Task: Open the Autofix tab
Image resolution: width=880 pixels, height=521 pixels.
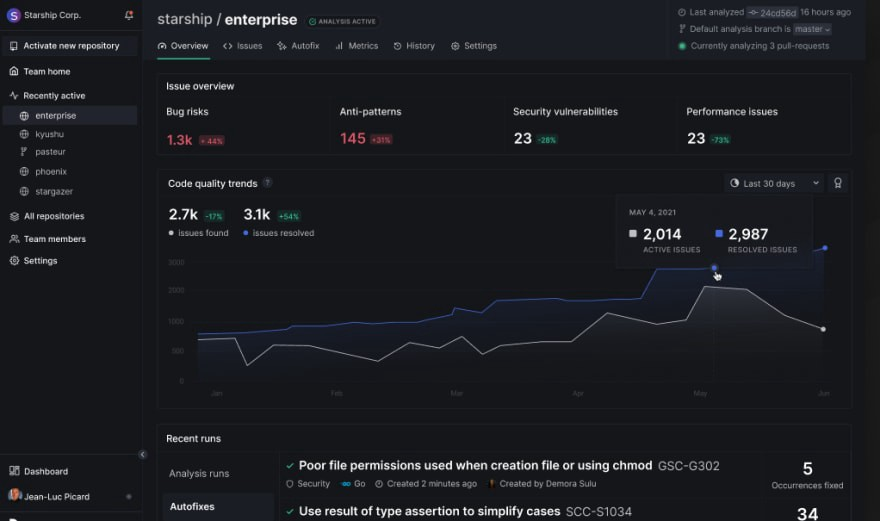Action: click(298, 46)
